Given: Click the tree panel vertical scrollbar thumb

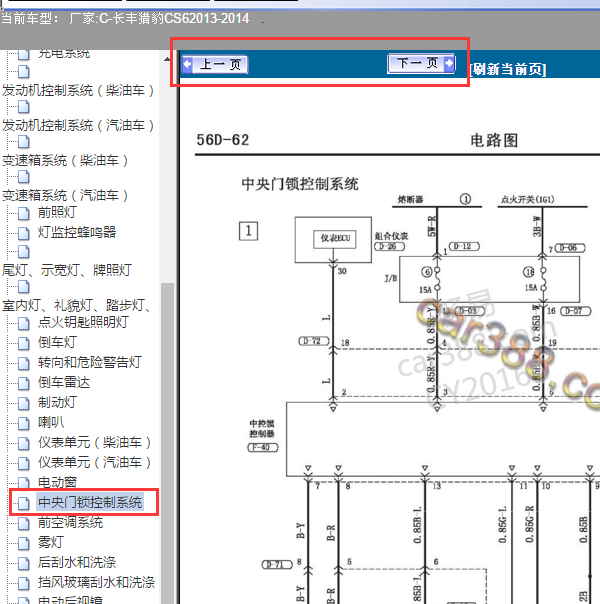Looking at the screenshot, I should tap(167, 443).
